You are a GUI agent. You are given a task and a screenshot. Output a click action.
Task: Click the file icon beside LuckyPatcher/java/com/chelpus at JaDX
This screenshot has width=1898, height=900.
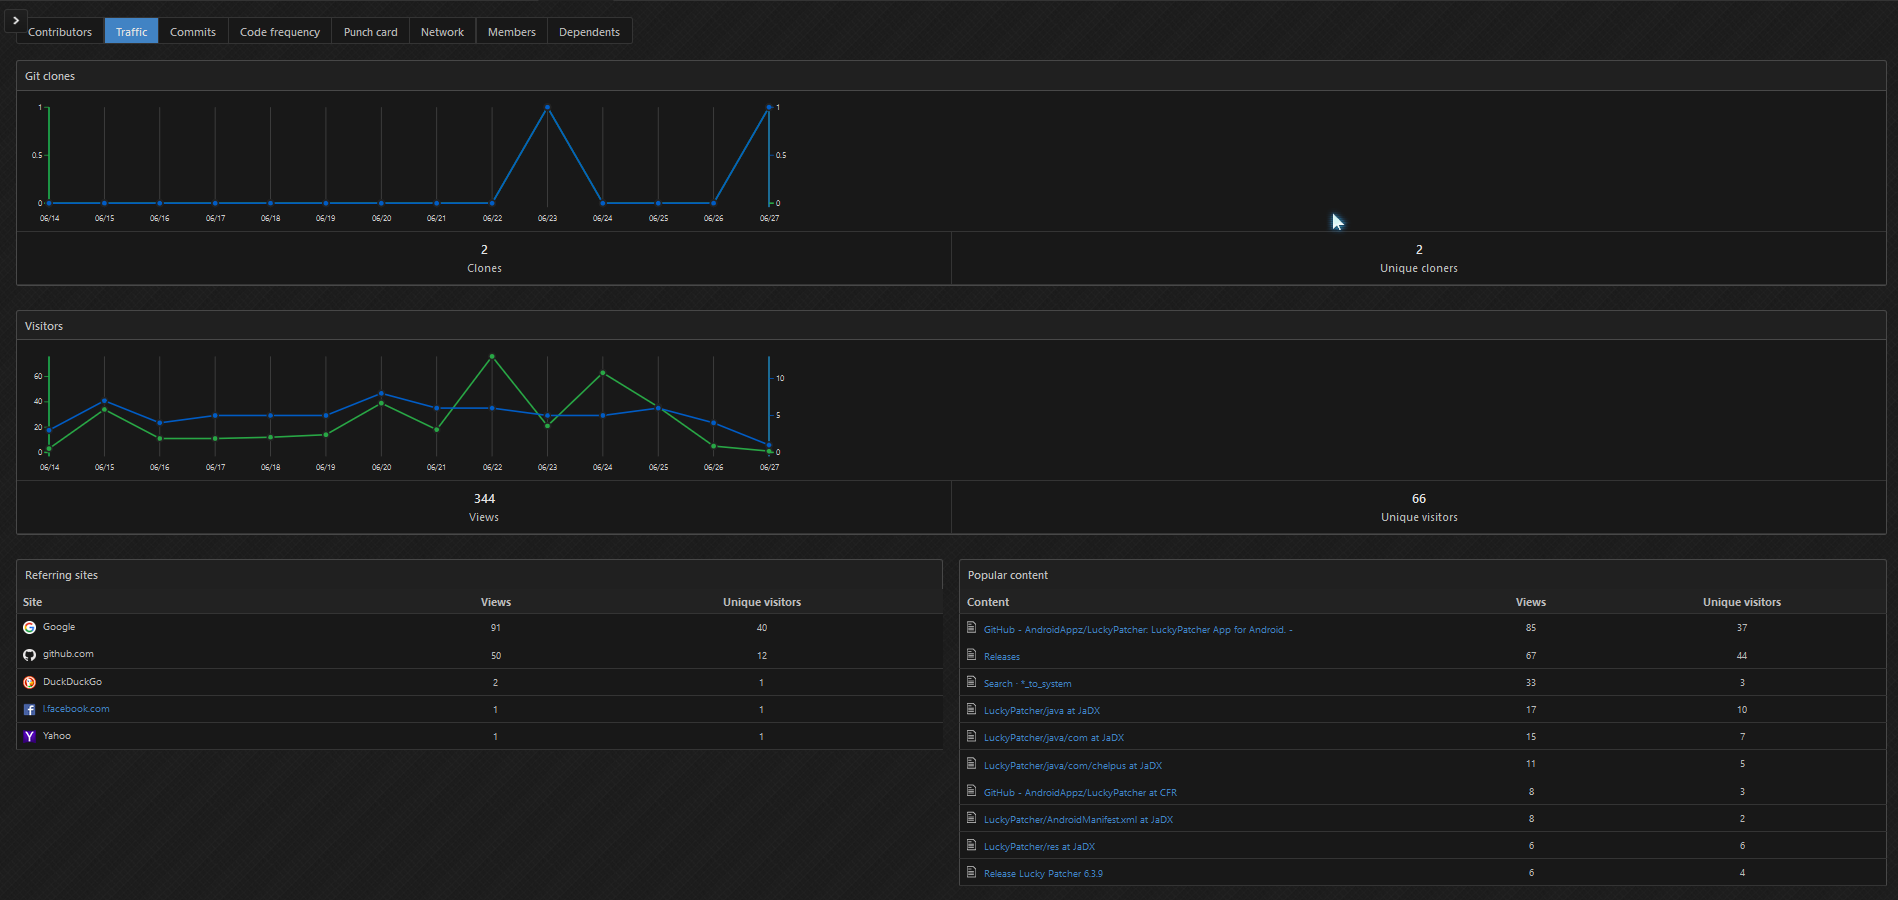971,764
